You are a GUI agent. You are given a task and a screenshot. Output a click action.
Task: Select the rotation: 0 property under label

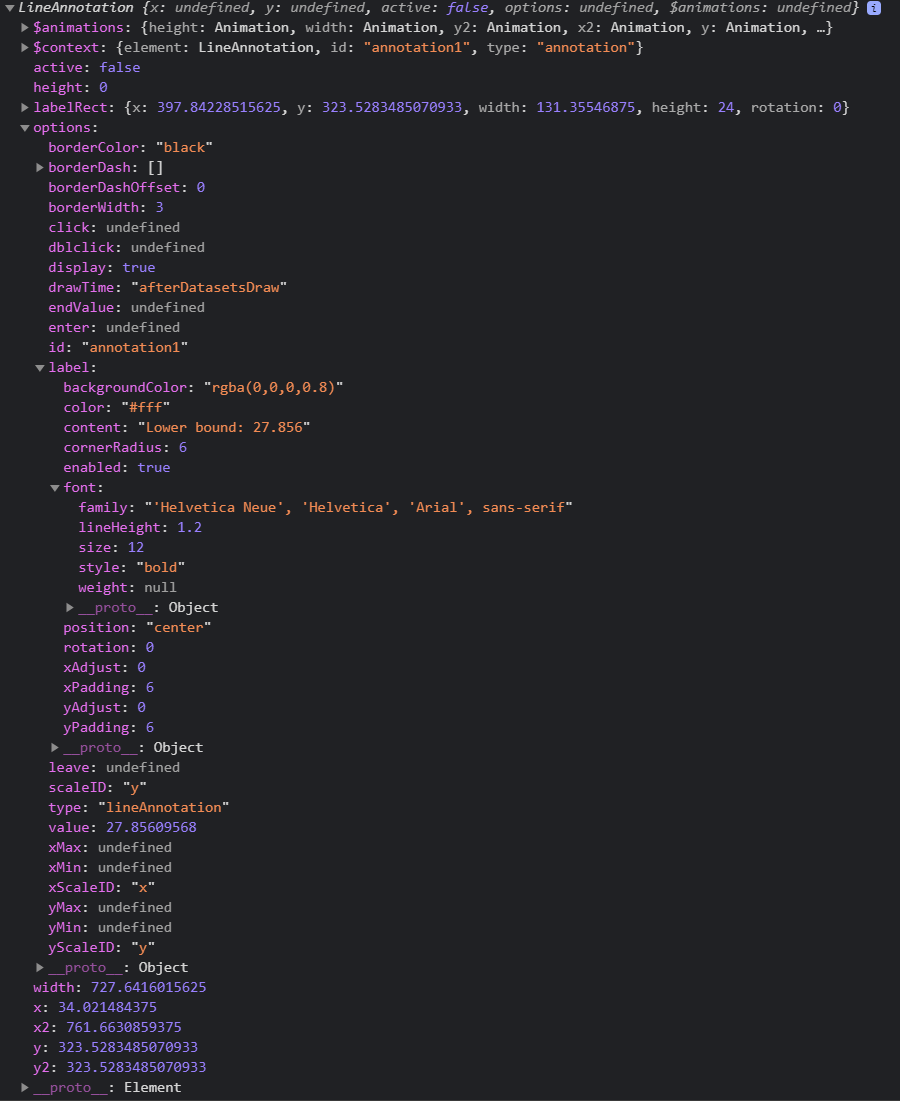point(109,647)
